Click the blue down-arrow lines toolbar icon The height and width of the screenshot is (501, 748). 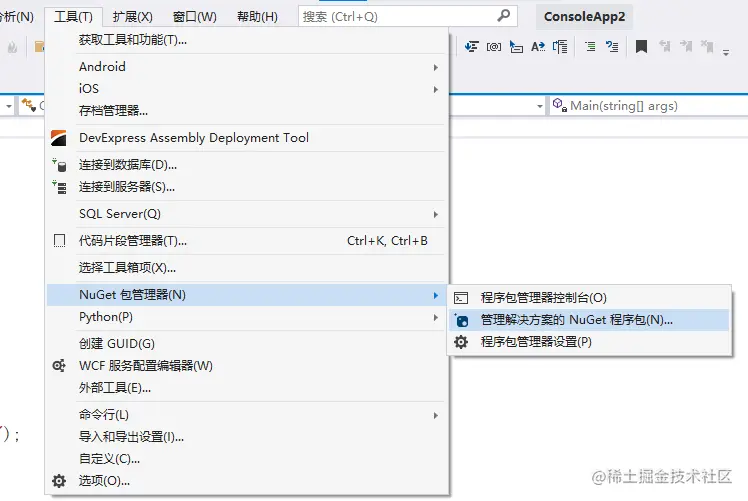pyautogui.click(x=472, y=46)
